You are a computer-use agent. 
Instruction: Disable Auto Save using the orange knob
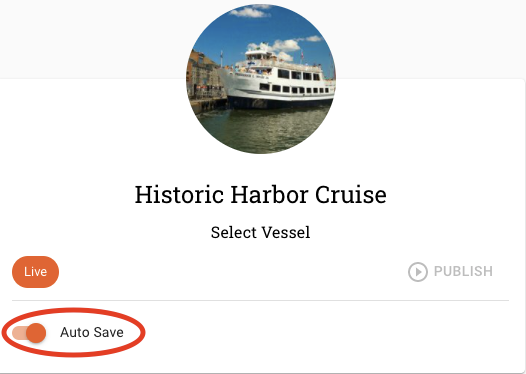coord(36,333)
